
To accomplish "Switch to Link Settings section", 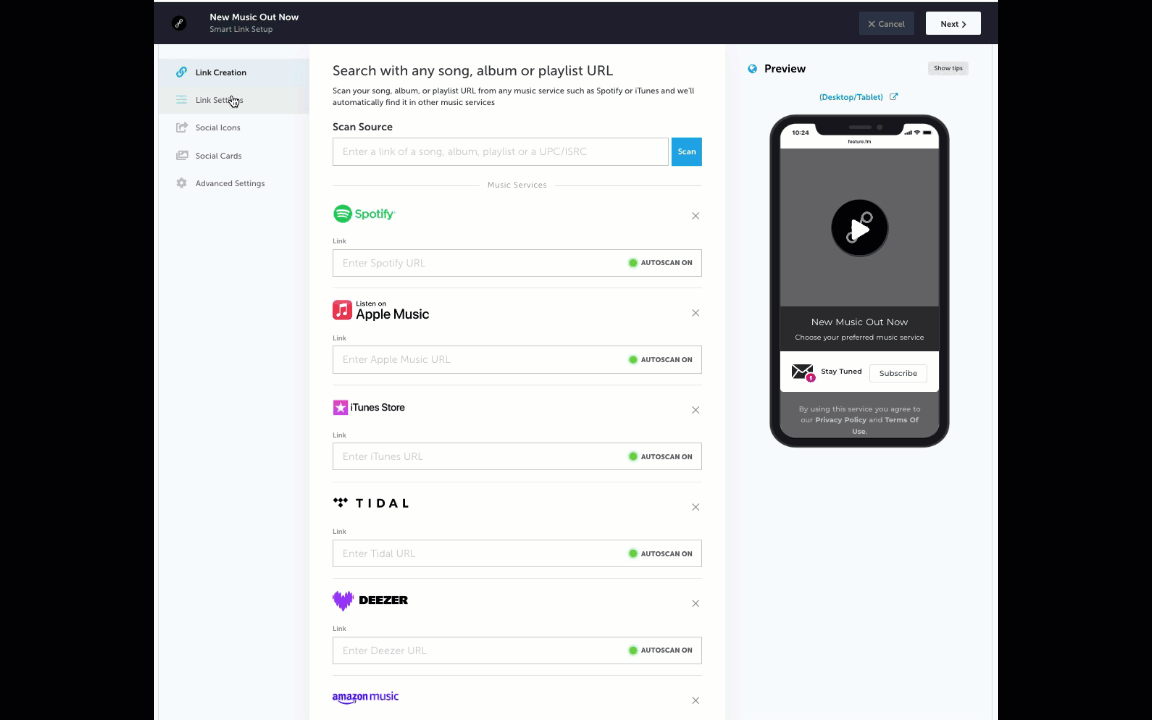I will pos(234,100).
